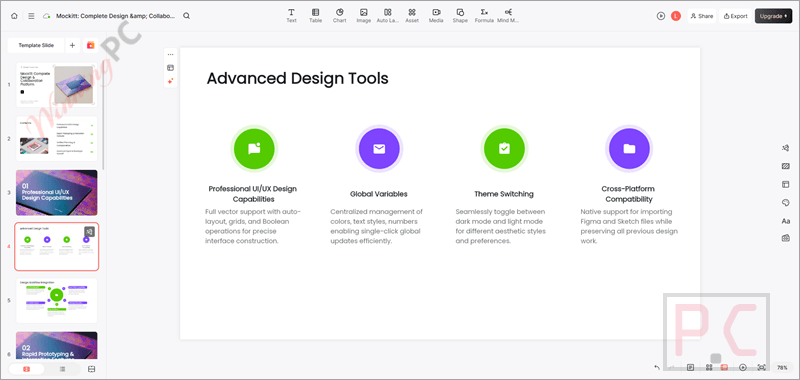Viewport: 800px width, 380px height.
Task: Click the panel layout icon below slides
Action: 92,369
